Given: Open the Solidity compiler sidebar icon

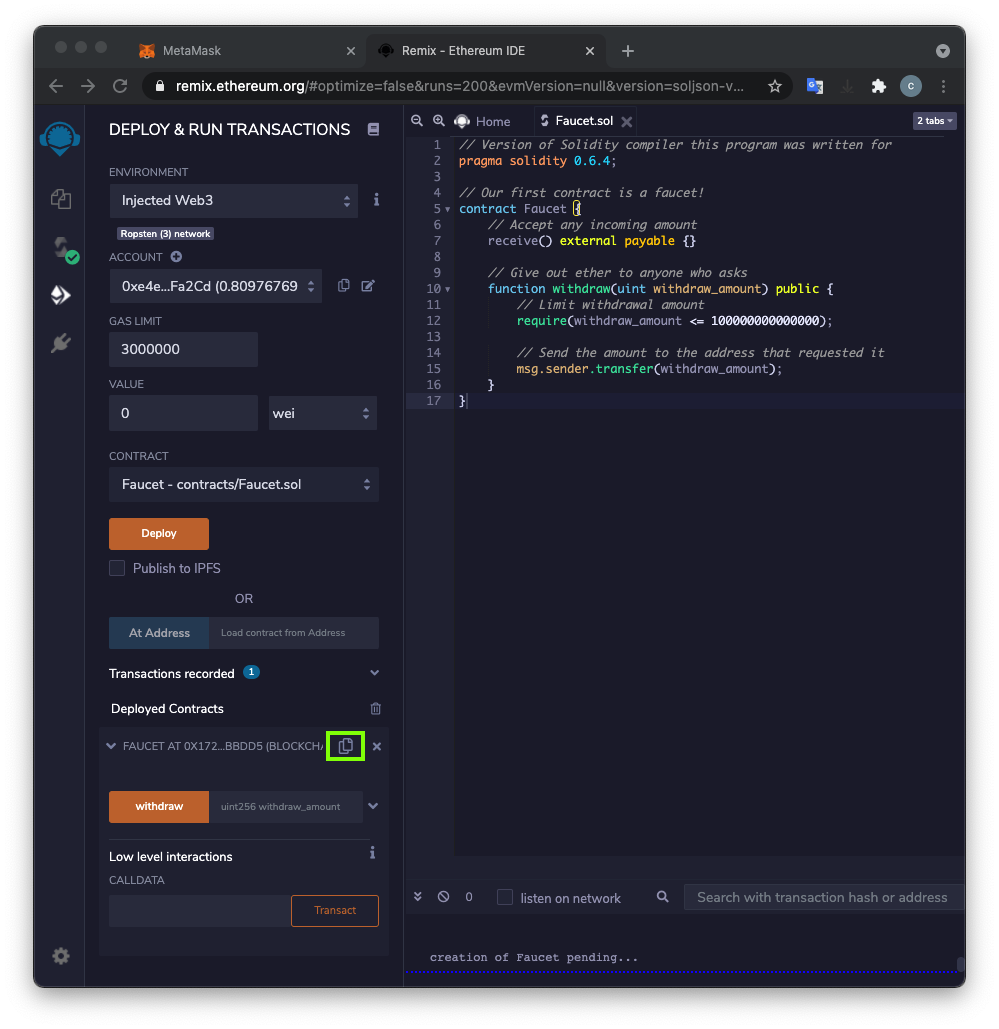Looking at the screenshot, I should click(61, 248).
